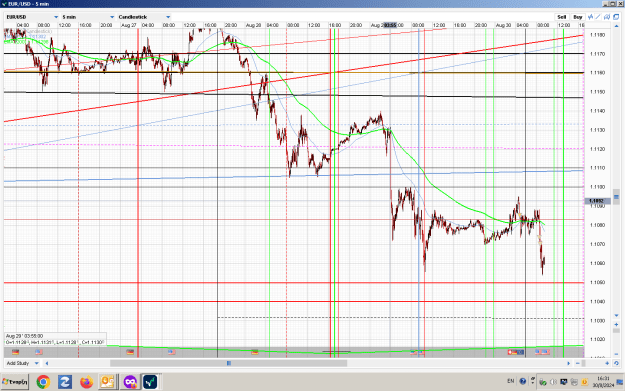This screenshot has height=391, width=625.
Task: Click the detach chart window icon
Action: click(x=616, y=17)
